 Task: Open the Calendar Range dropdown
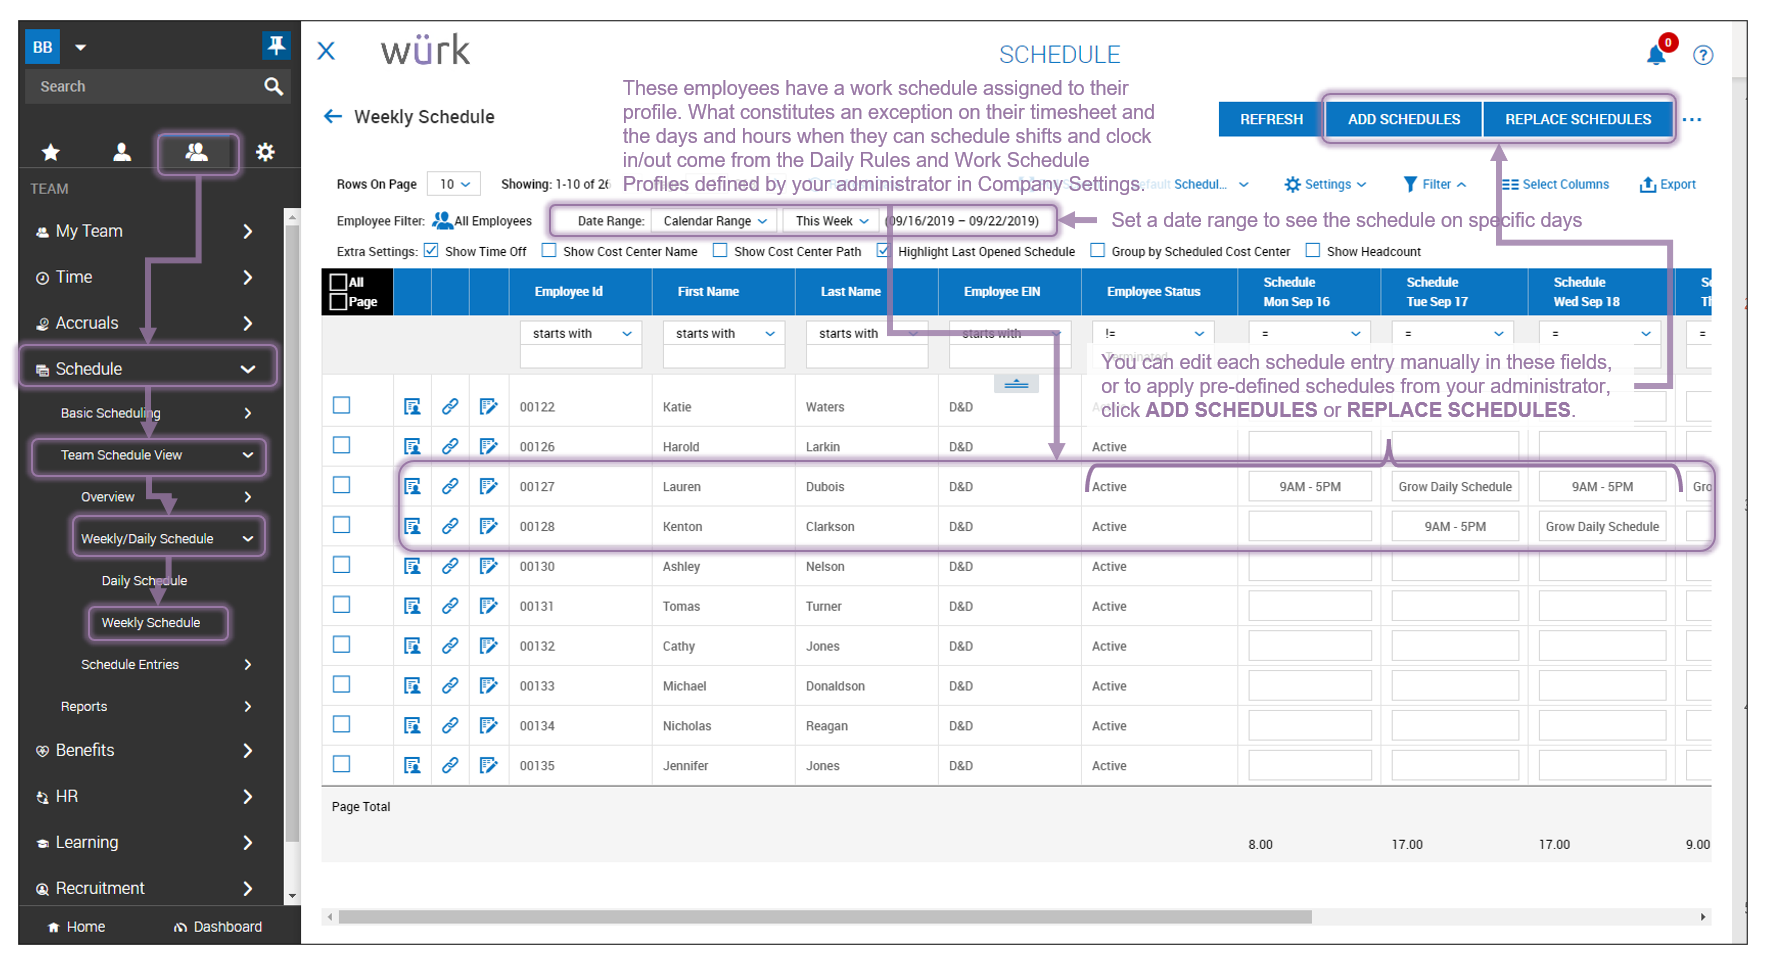pos(715,221)
